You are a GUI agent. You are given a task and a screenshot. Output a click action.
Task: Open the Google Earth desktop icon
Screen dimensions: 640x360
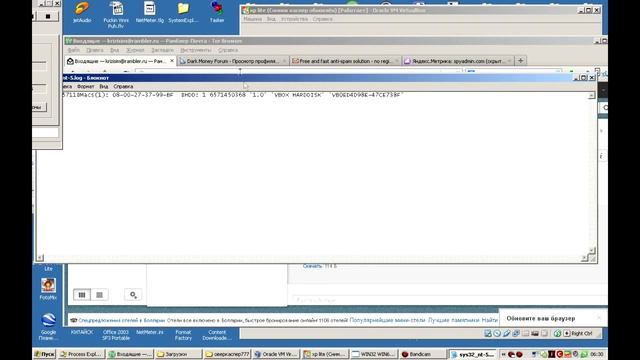(x=48, y=326)
